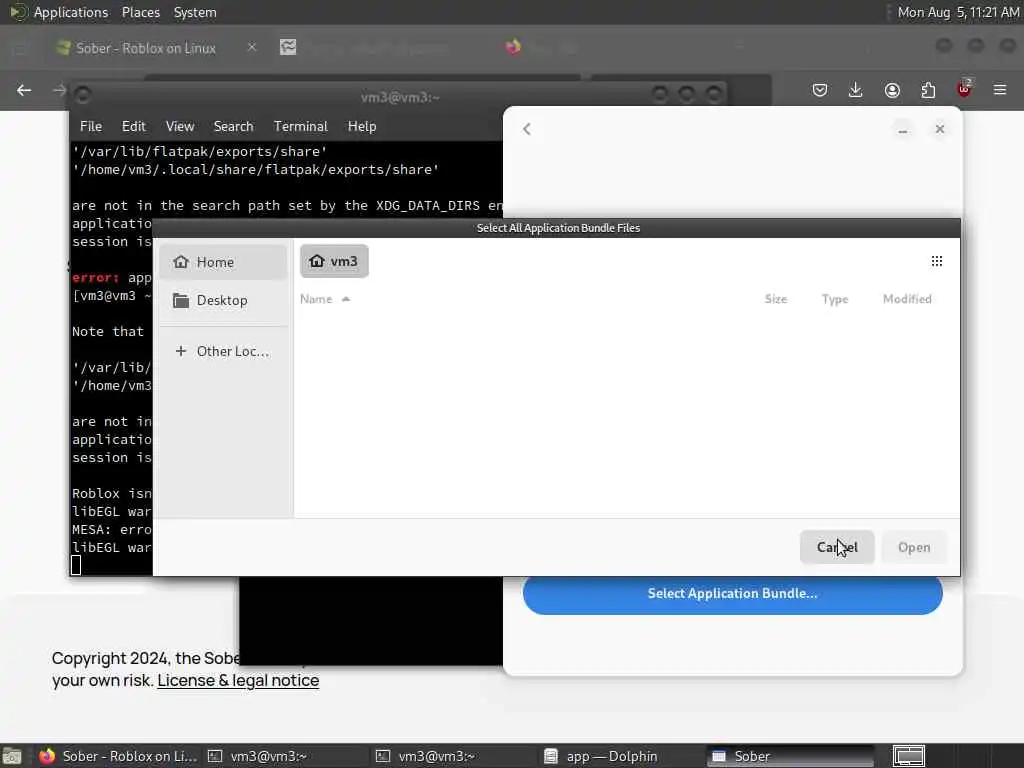The image size is (1024, 768).
Task: Click the uBlock Origin extension icon
Action: pyautogui.click(x=964, y=89)
